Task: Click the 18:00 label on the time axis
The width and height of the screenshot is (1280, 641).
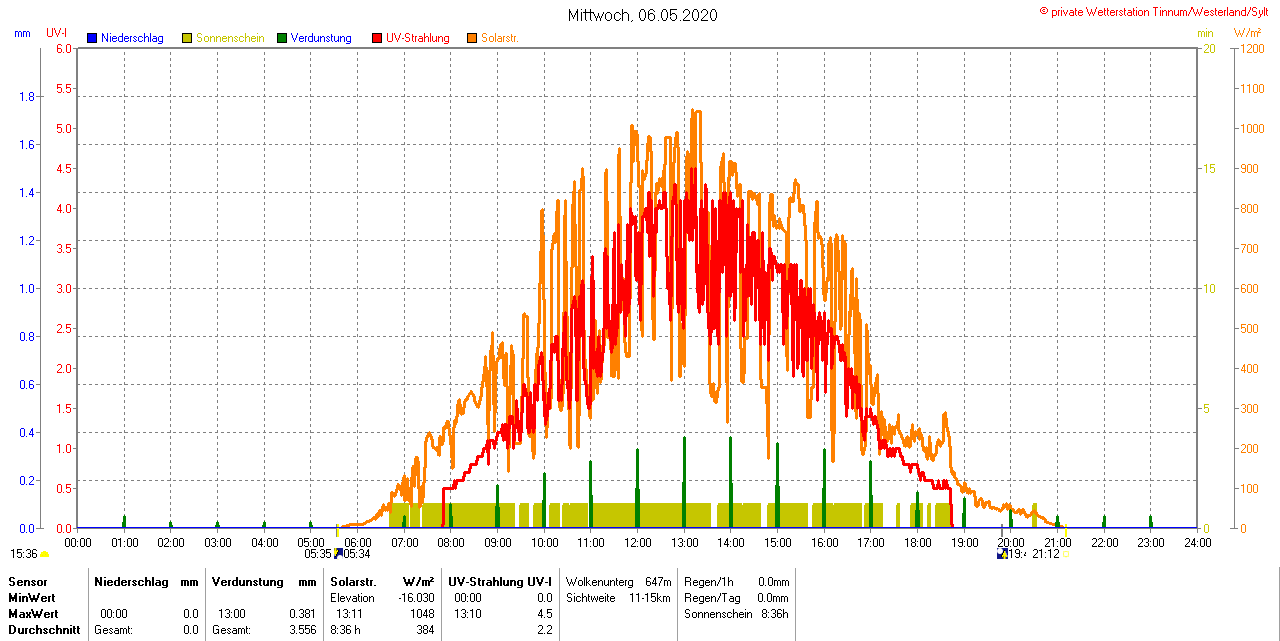Action: (x=917, y=542)
